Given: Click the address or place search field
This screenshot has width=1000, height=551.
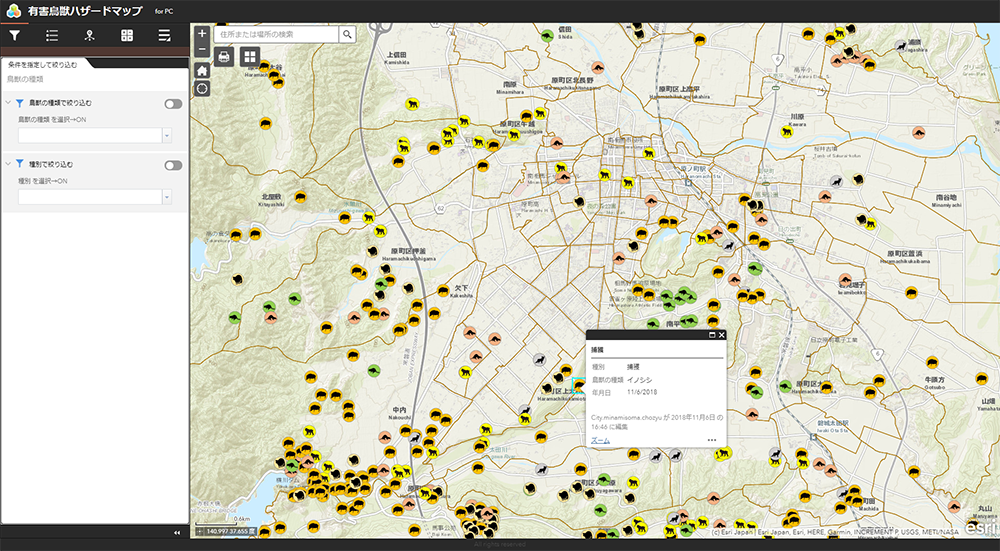Looking at the screenshot, I should 275,34.
